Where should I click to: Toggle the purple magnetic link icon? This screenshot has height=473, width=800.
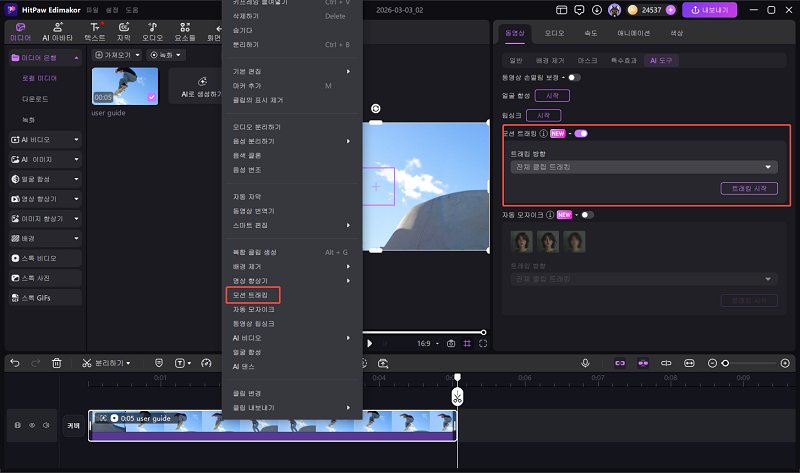tap(620, 363)
